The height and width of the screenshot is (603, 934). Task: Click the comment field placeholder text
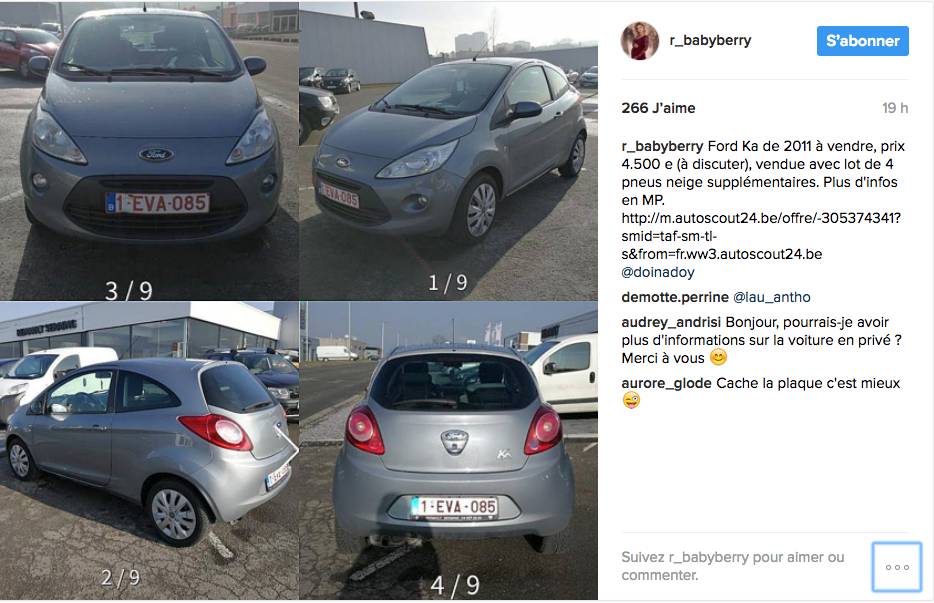pyautogui.click(x=733, y=566)
